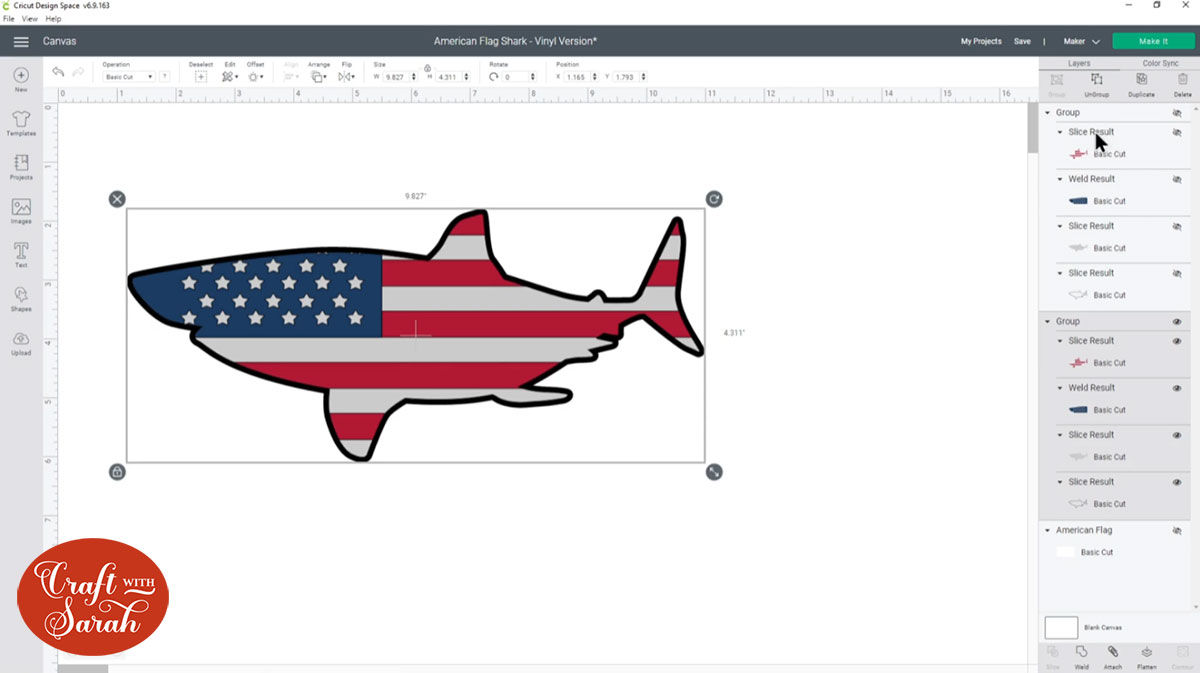Click the Blank Canvas swatch
Image resolution: width=1200 pixels, height=673 pixels.
point(1061,628)
